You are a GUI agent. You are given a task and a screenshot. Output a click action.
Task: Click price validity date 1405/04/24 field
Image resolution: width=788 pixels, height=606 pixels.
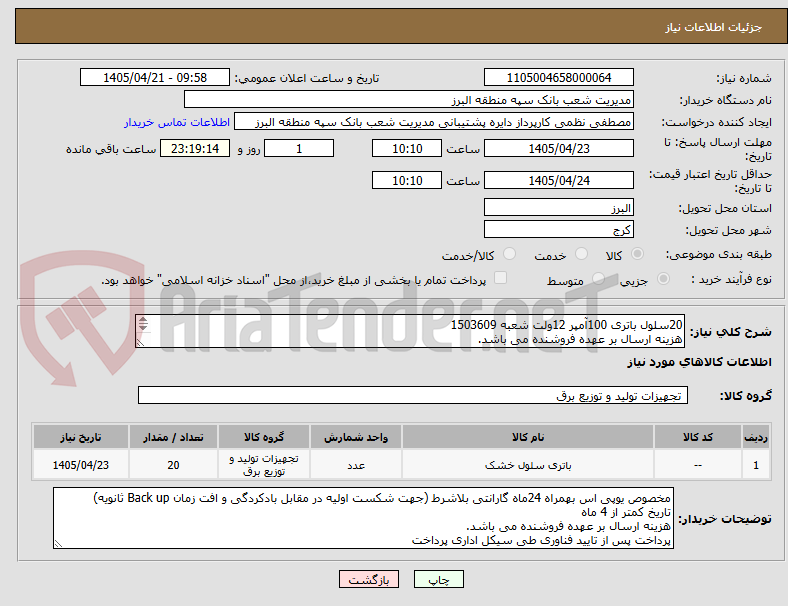pos(558,180)
